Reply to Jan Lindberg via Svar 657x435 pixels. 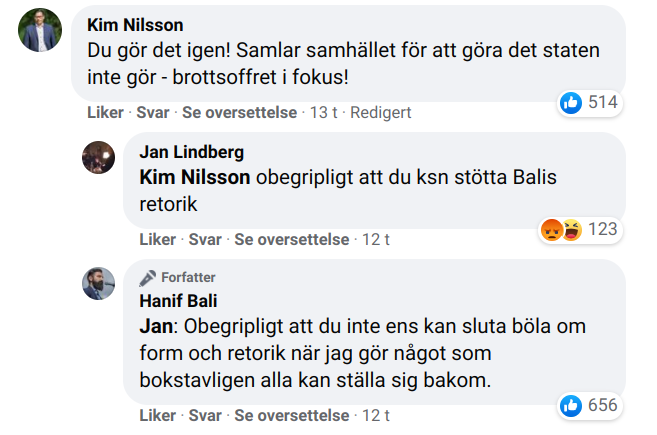(206, 240)
